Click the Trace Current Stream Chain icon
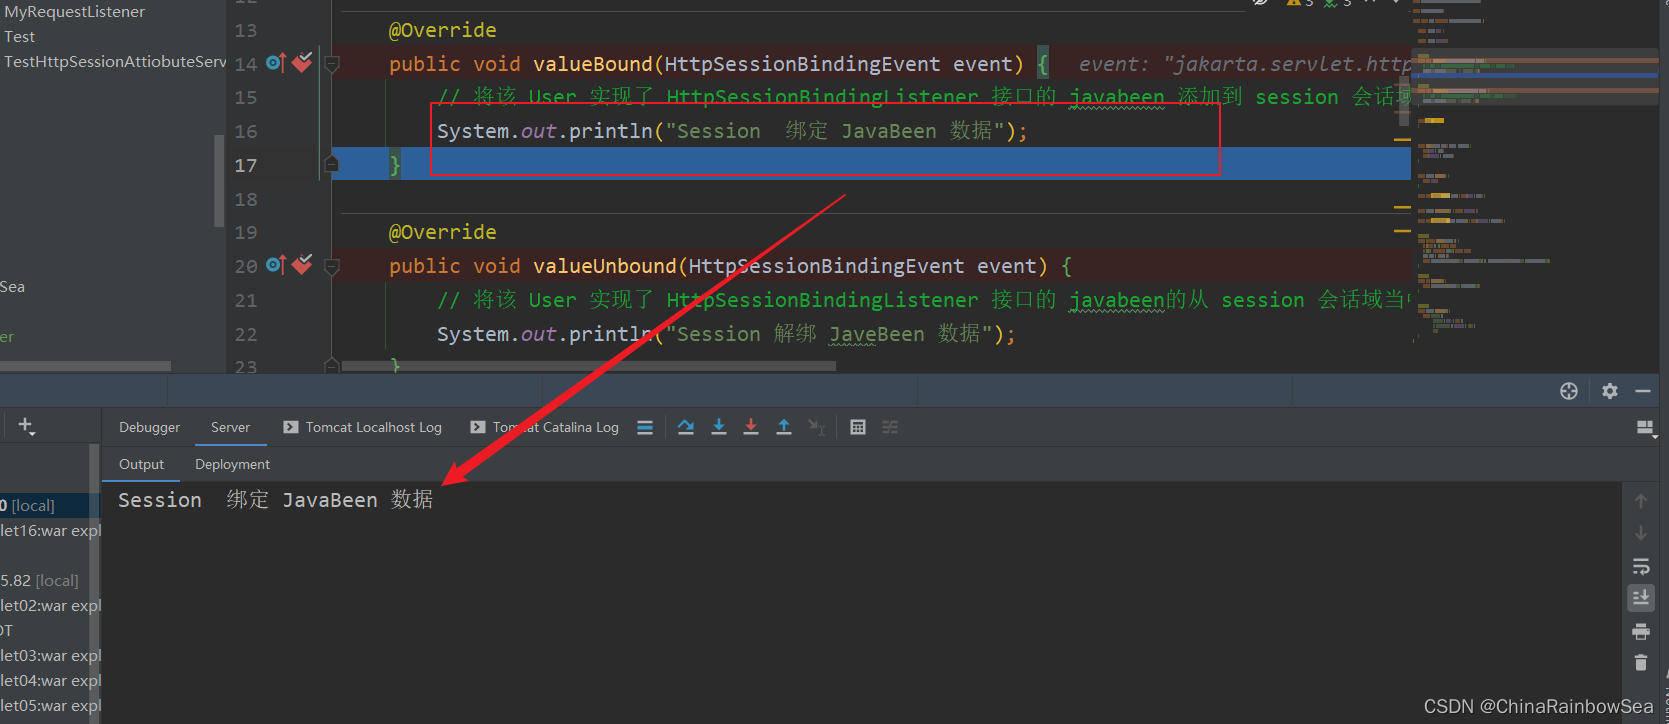This screenshot has width=1669, height=724. pyautogui.click(x=890, y=427)
